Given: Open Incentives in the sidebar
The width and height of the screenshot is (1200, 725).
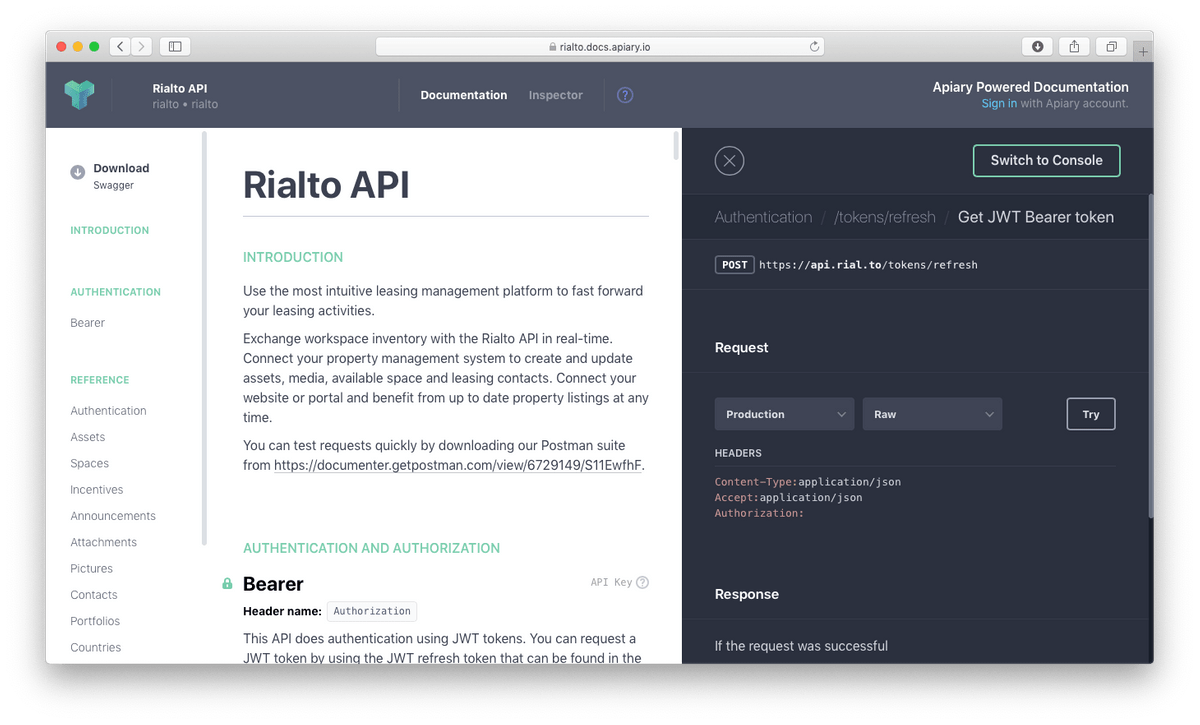Looking at the screenshot, I should pyautogui.click(x=97, y=490).
